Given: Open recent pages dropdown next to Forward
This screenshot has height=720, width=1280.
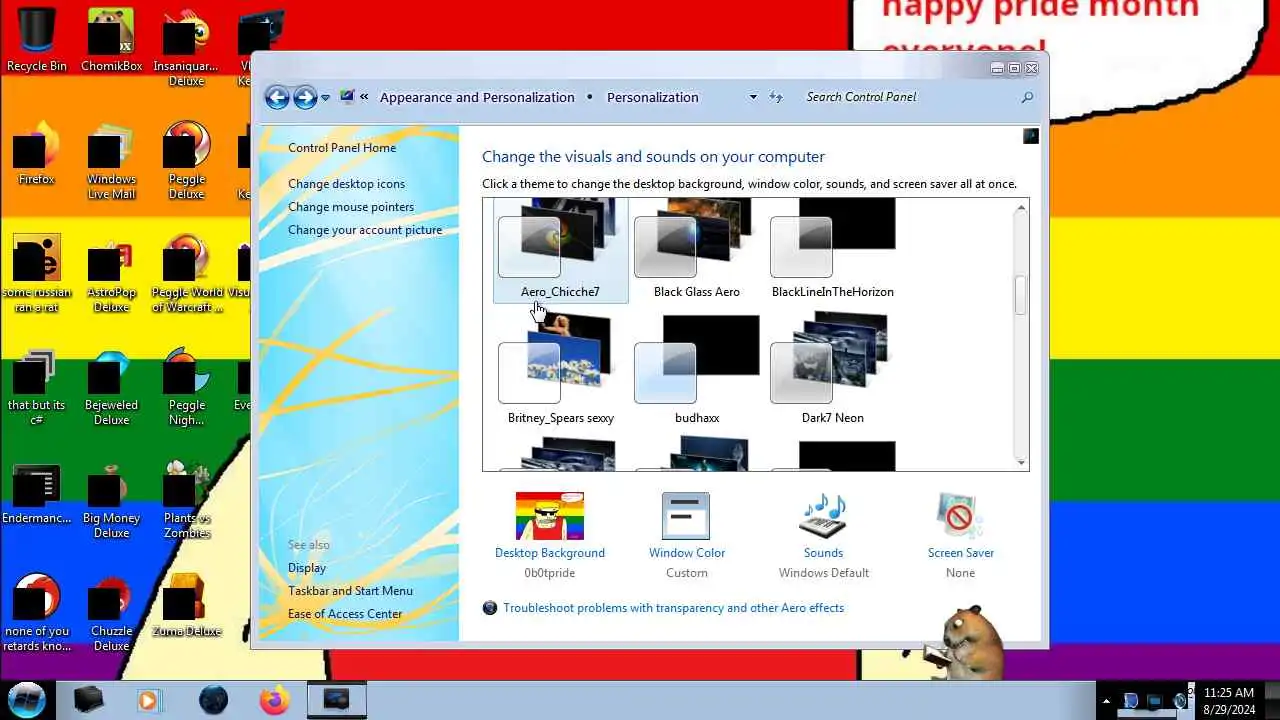Looking at the screenshot, I should [x=325, y=98].
